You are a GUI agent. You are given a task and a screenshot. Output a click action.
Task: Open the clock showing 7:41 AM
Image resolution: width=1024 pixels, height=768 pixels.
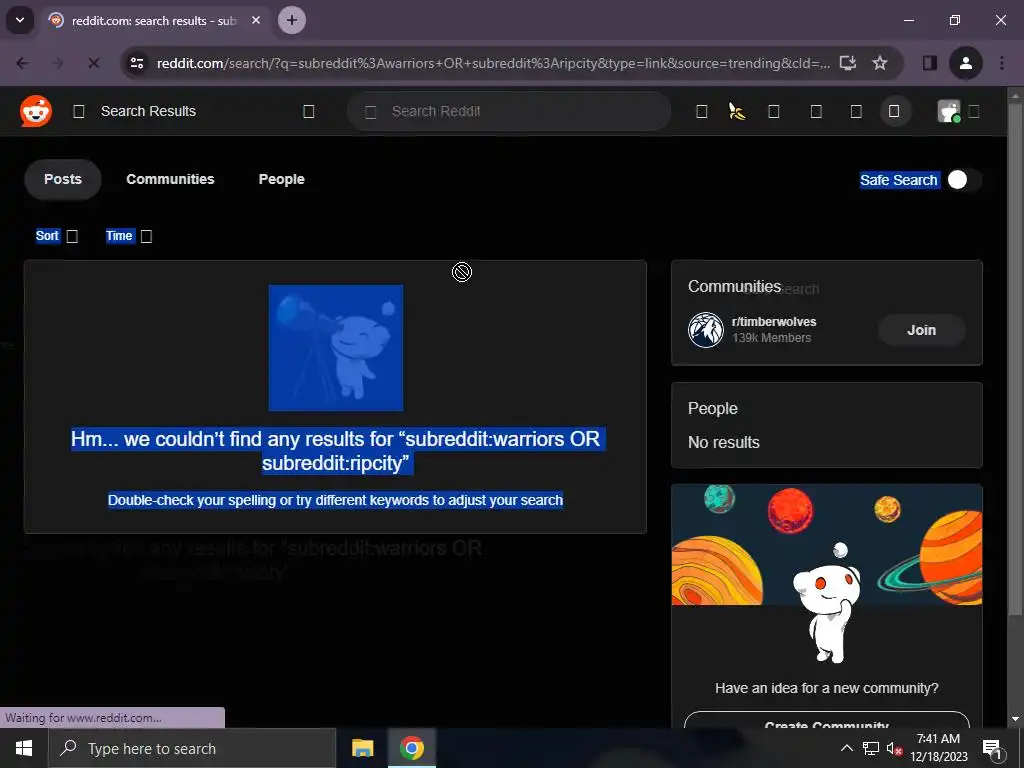click(938, 748)
